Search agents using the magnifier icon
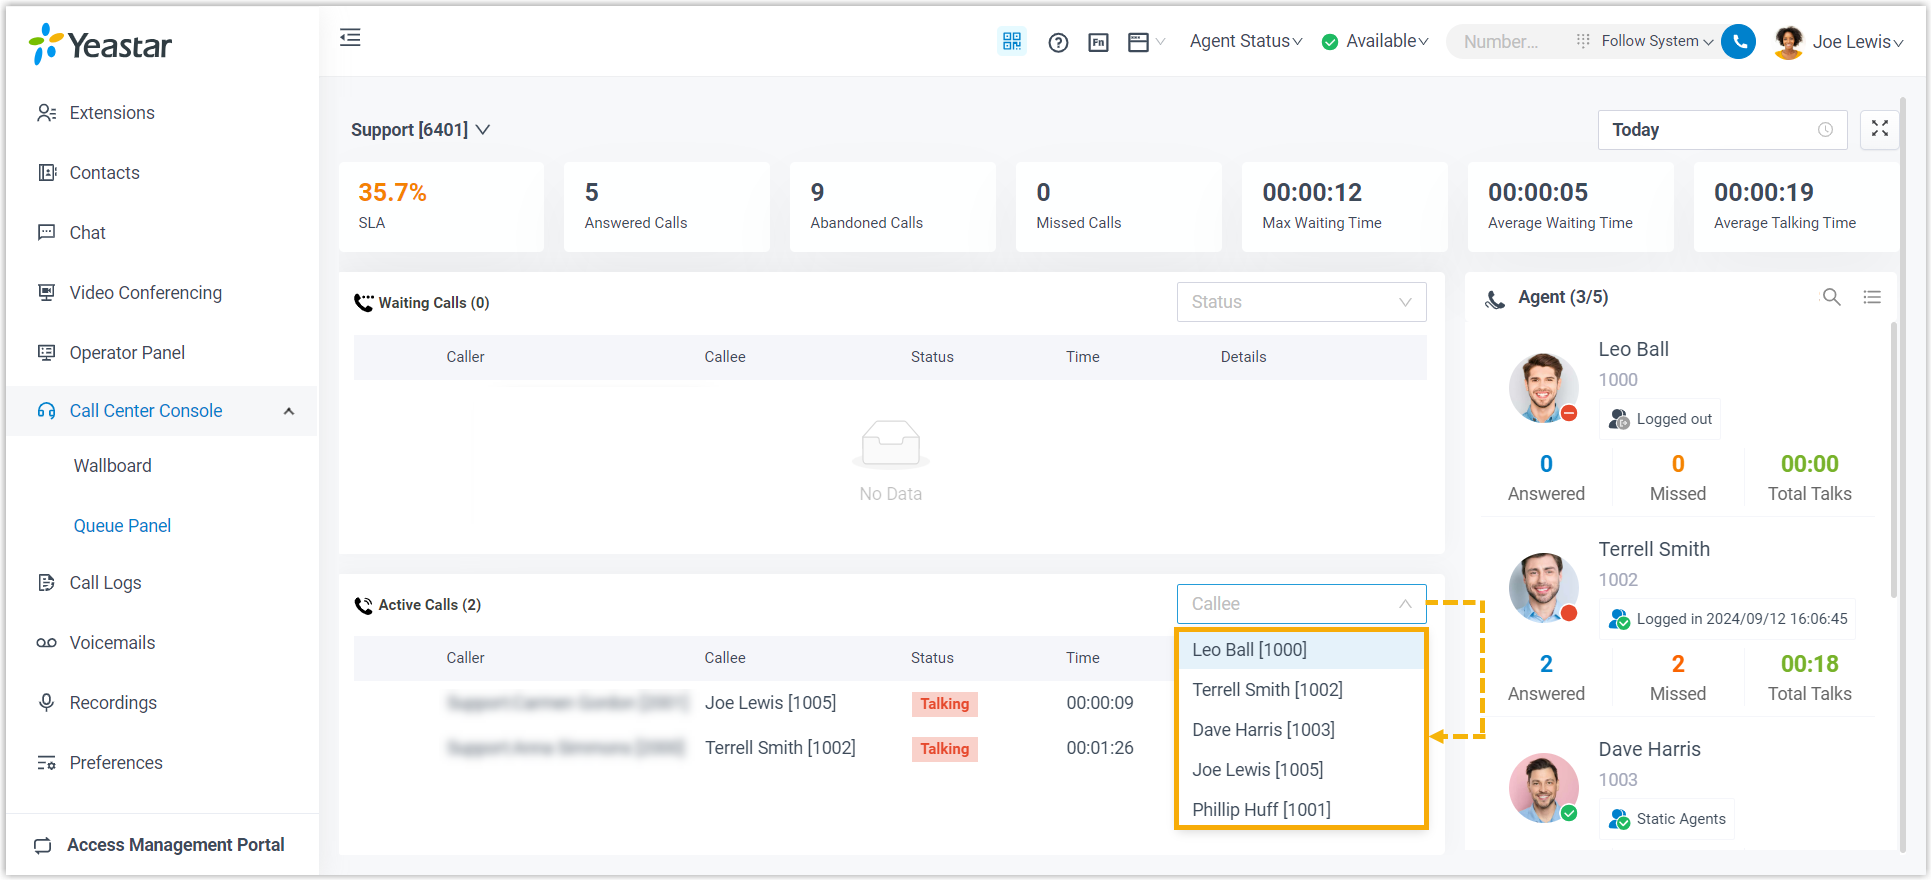 (x=1831, y=297)
